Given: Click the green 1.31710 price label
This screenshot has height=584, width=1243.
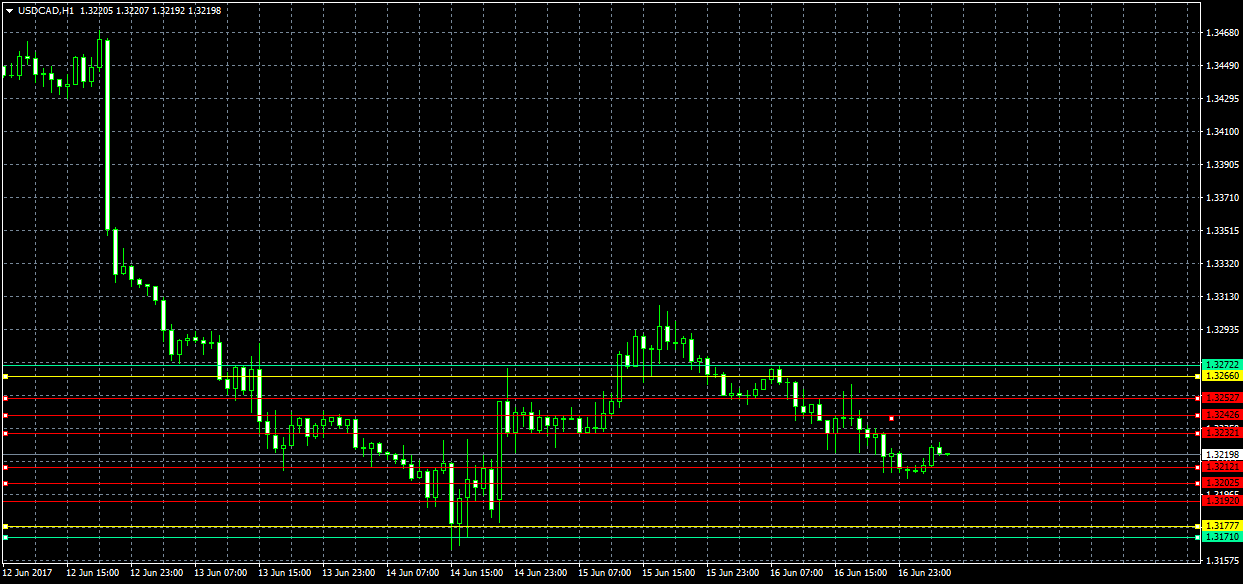Looking at the screenshot, I should coord(1222,537).
